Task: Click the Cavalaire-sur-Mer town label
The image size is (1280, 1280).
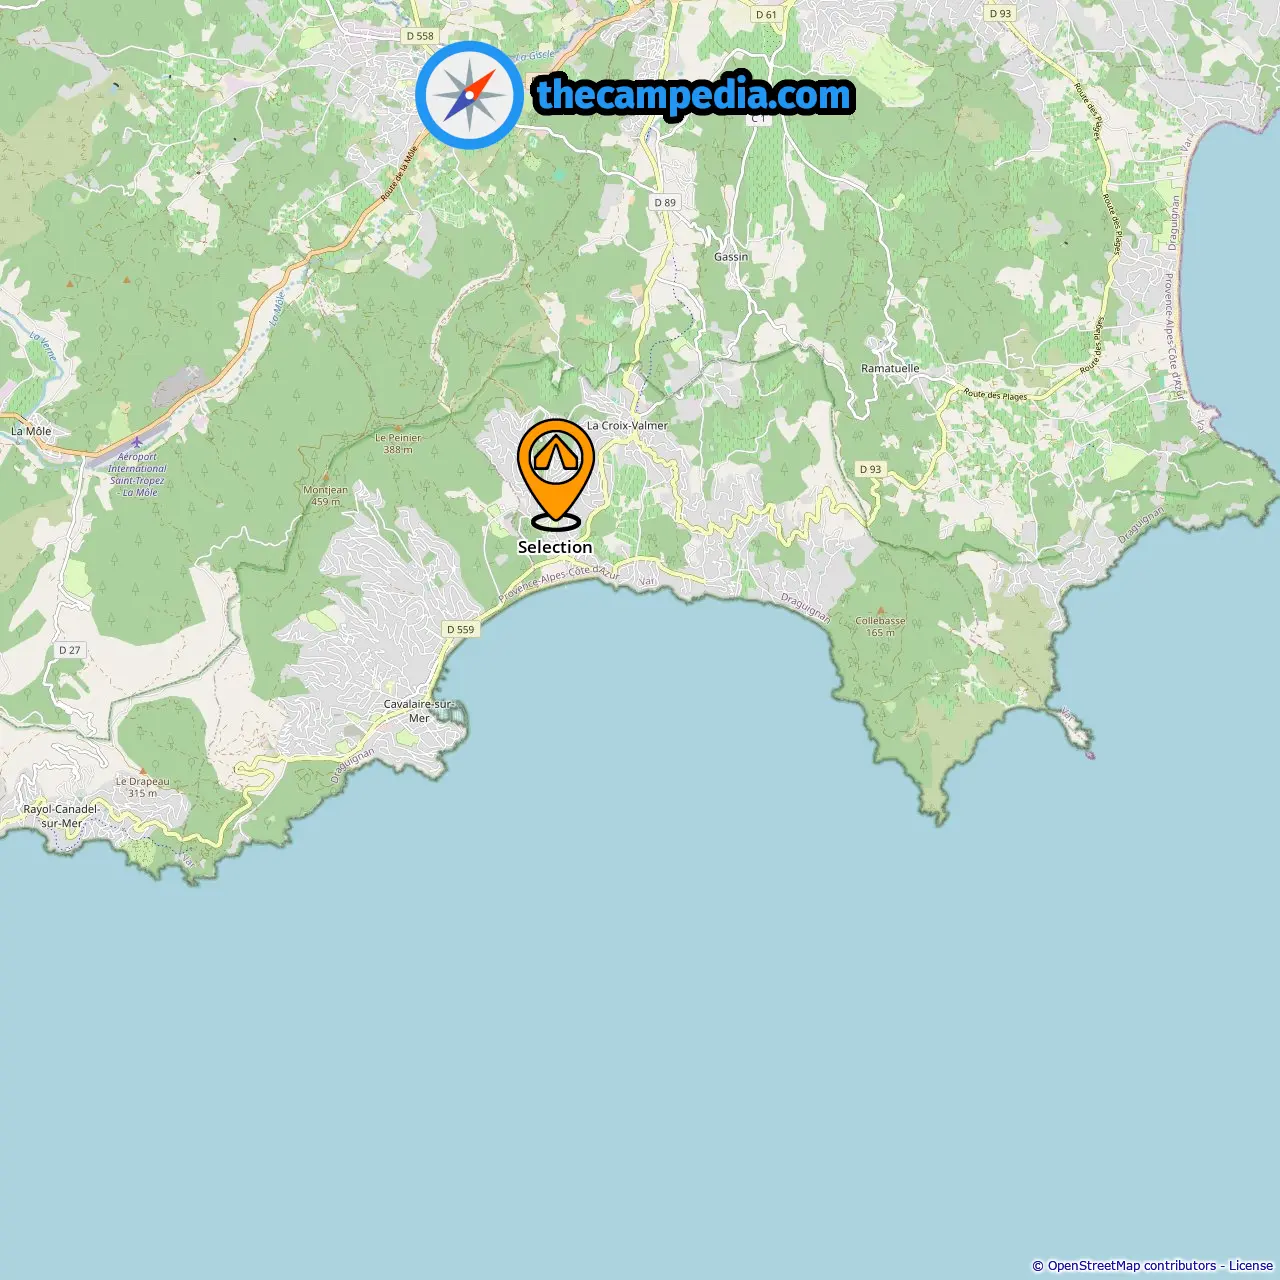Action: coord(420,711)
